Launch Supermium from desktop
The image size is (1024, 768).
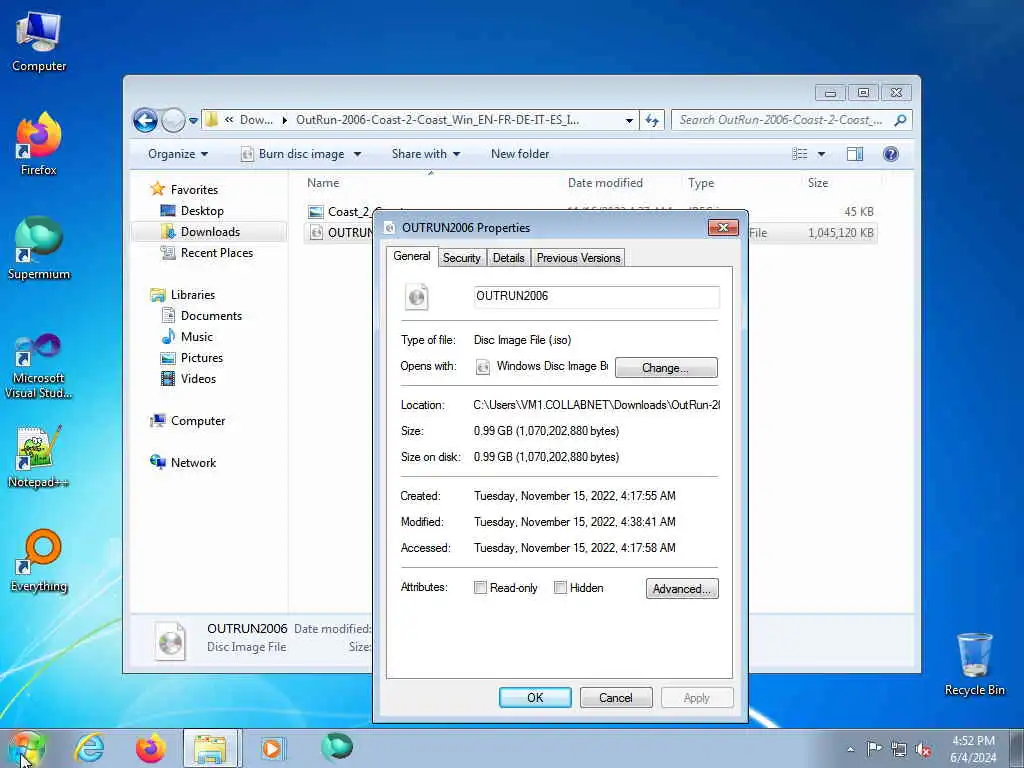click(39, 249)
